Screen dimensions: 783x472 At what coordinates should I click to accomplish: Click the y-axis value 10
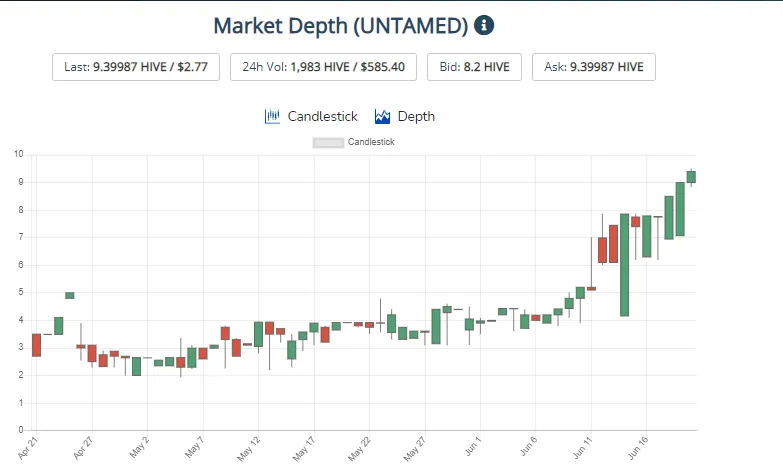point(18,154)
